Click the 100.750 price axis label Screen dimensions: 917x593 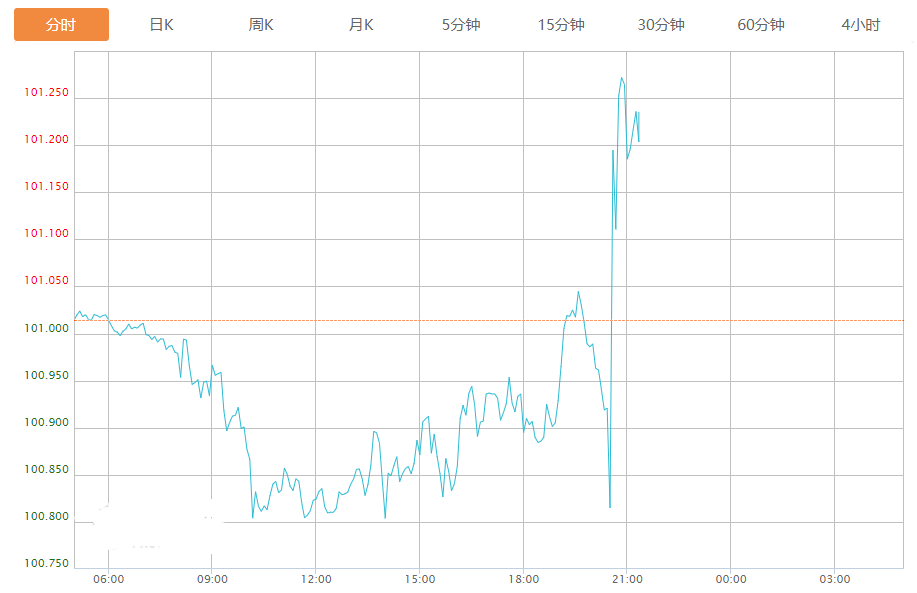tap(47, 564)
